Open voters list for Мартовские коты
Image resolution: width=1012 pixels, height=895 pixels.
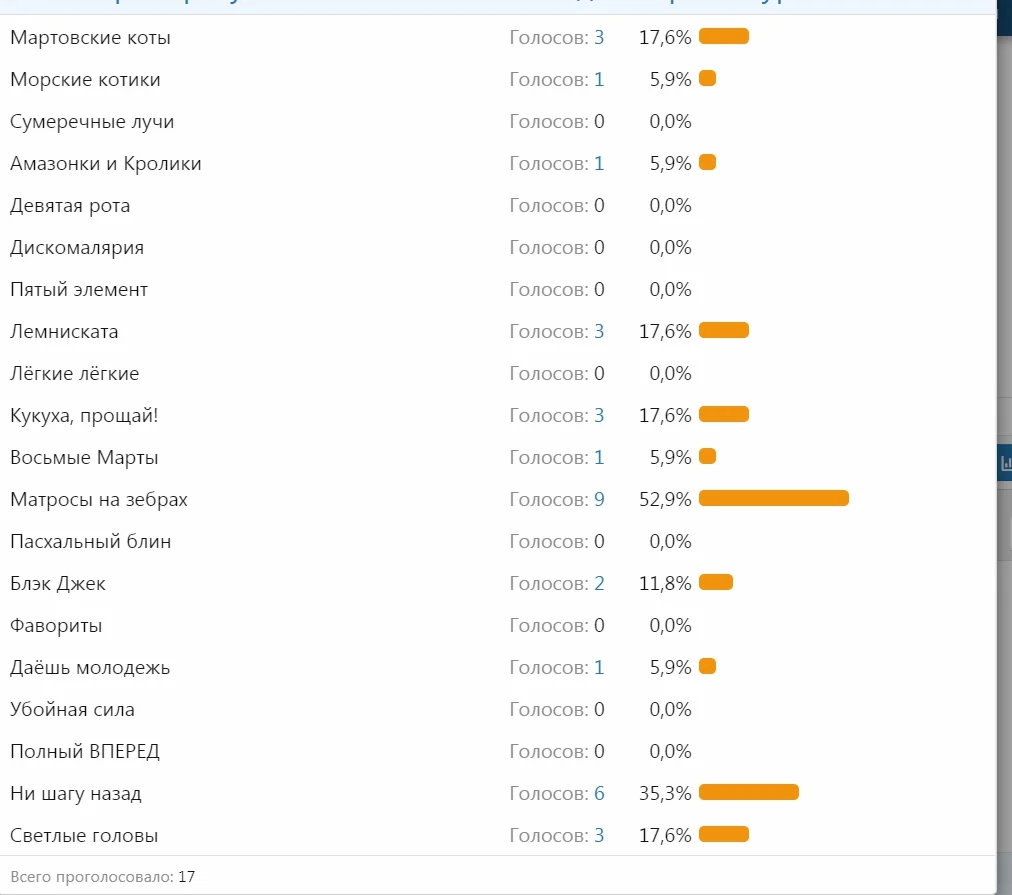coord(599,38)
